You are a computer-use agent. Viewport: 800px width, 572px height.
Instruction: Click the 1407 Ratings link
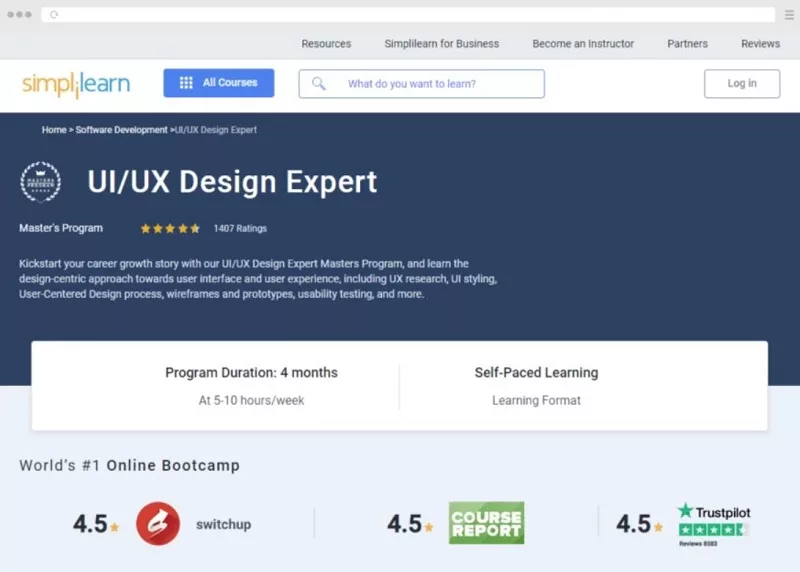[240, 229]
